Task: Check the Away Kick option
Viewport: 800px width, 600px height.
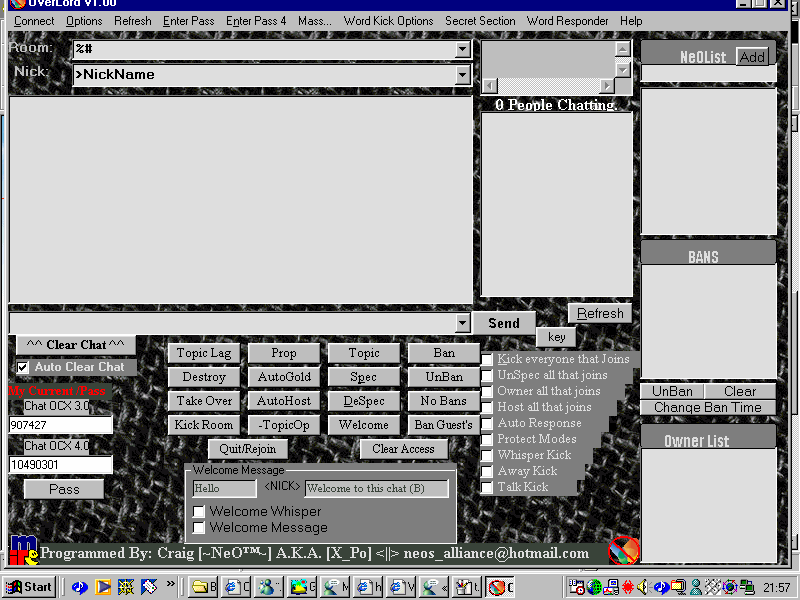Action: (487, 471)
